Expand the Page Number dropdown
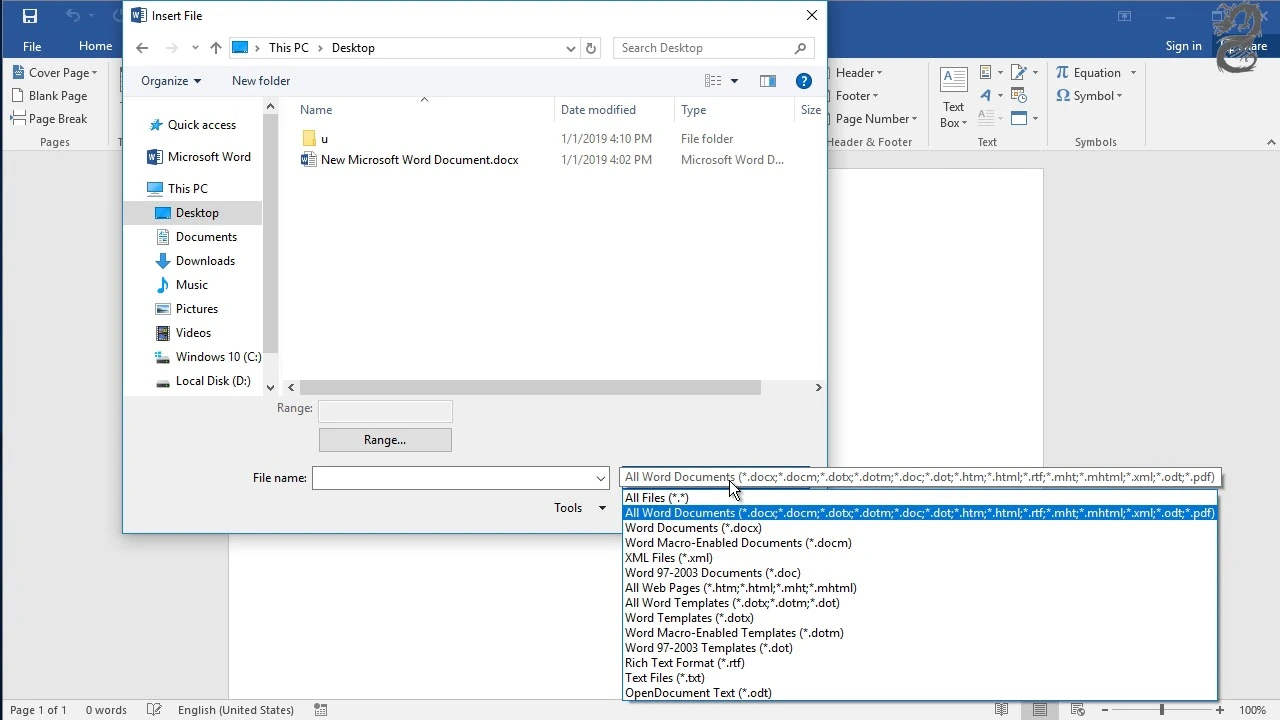The height and width of the screenshot is (720, 1280). (876, 119)
